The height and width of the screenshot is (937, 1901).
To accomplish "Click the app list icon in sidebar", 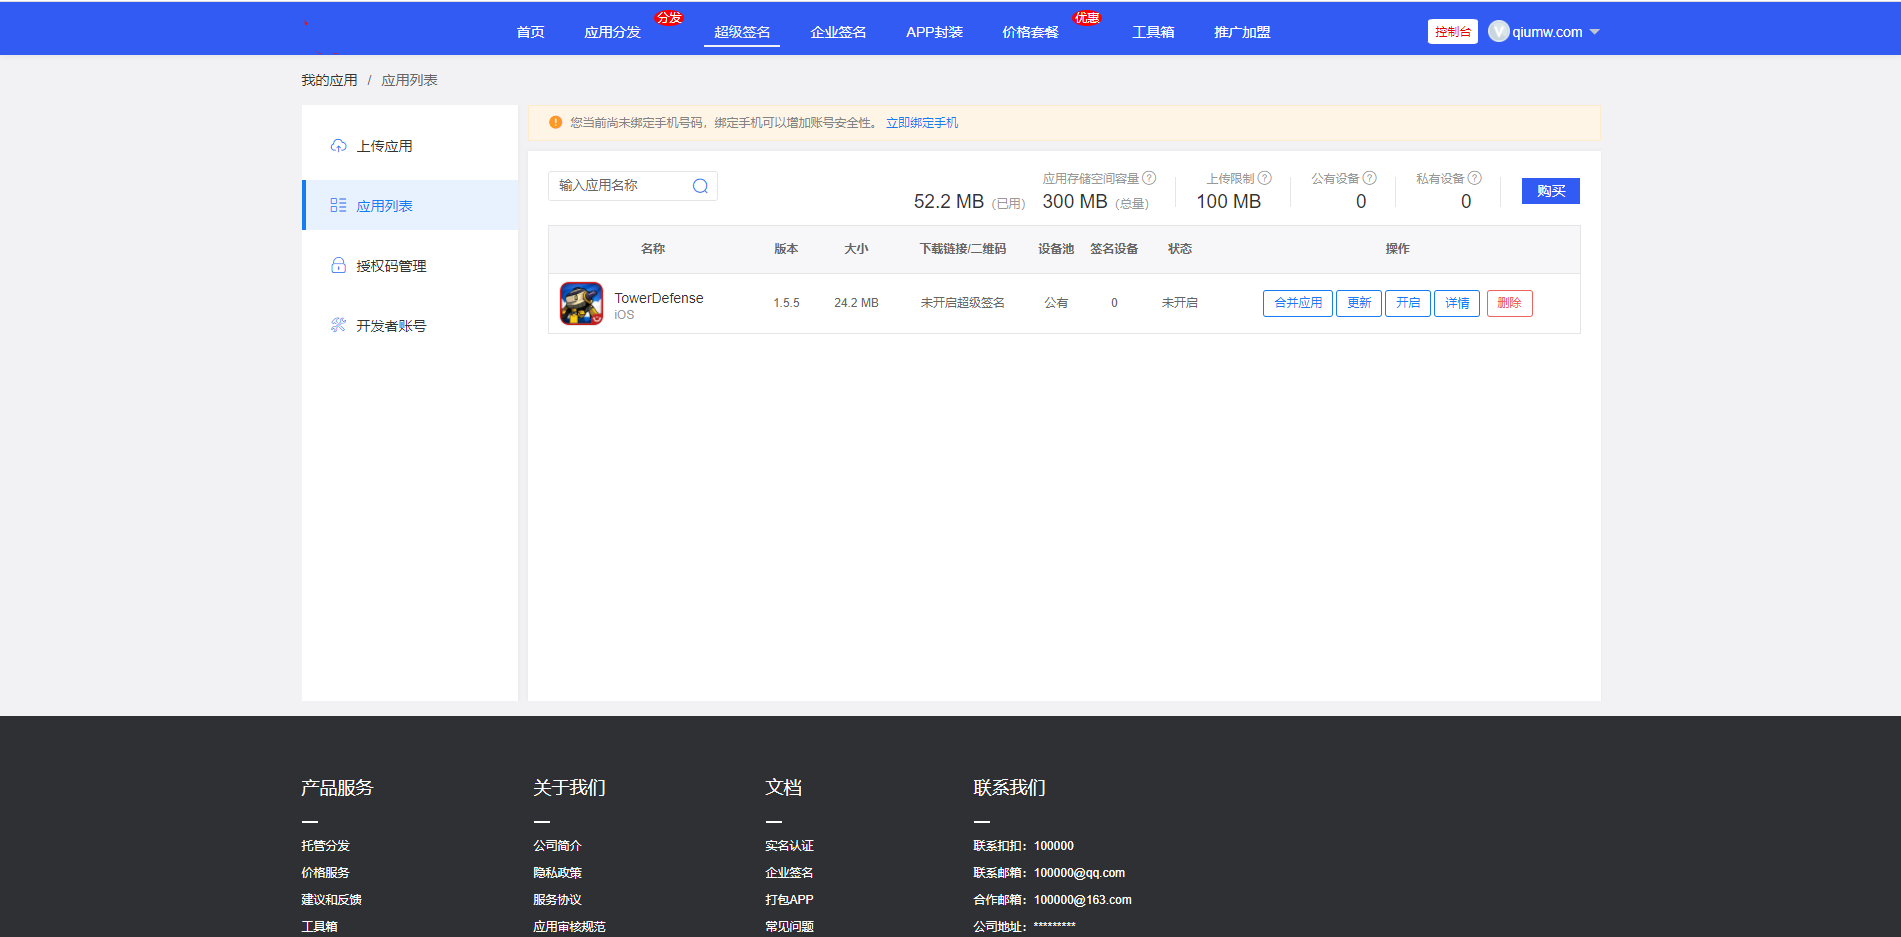I will [x=339, y=205].
